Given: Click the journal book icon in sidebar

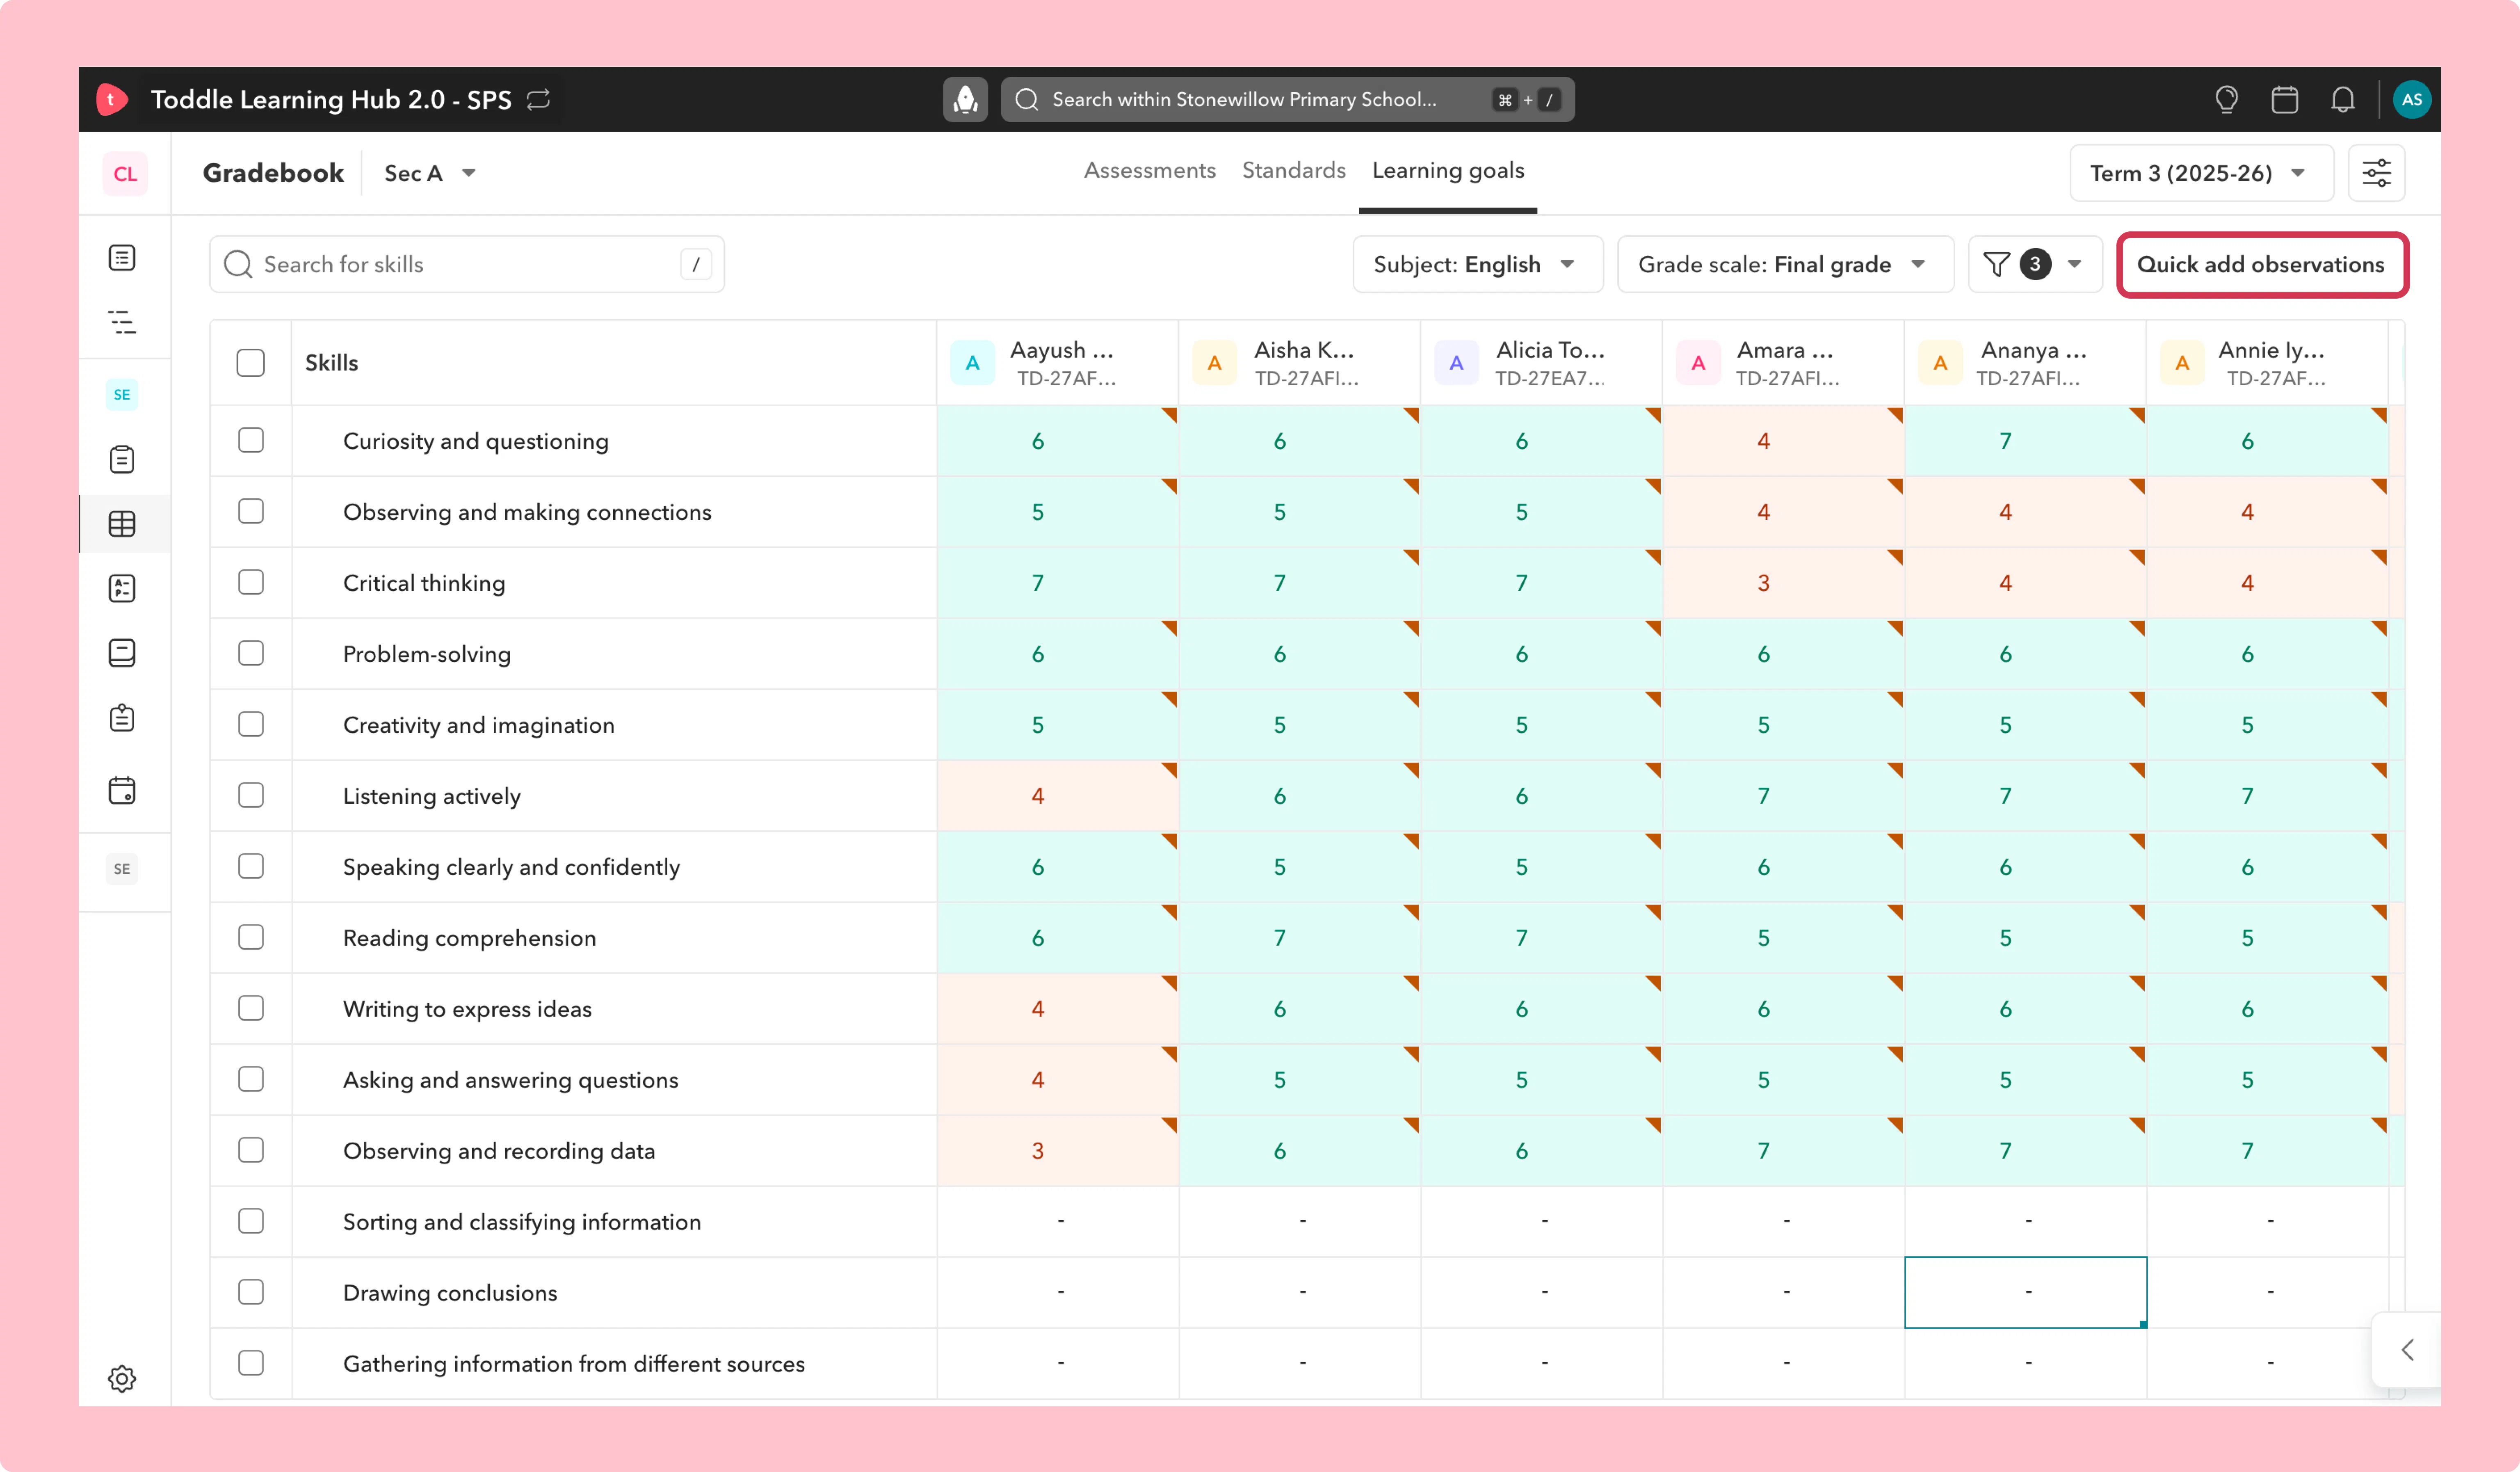Looking at the screenshot, I should pos(122,653).
